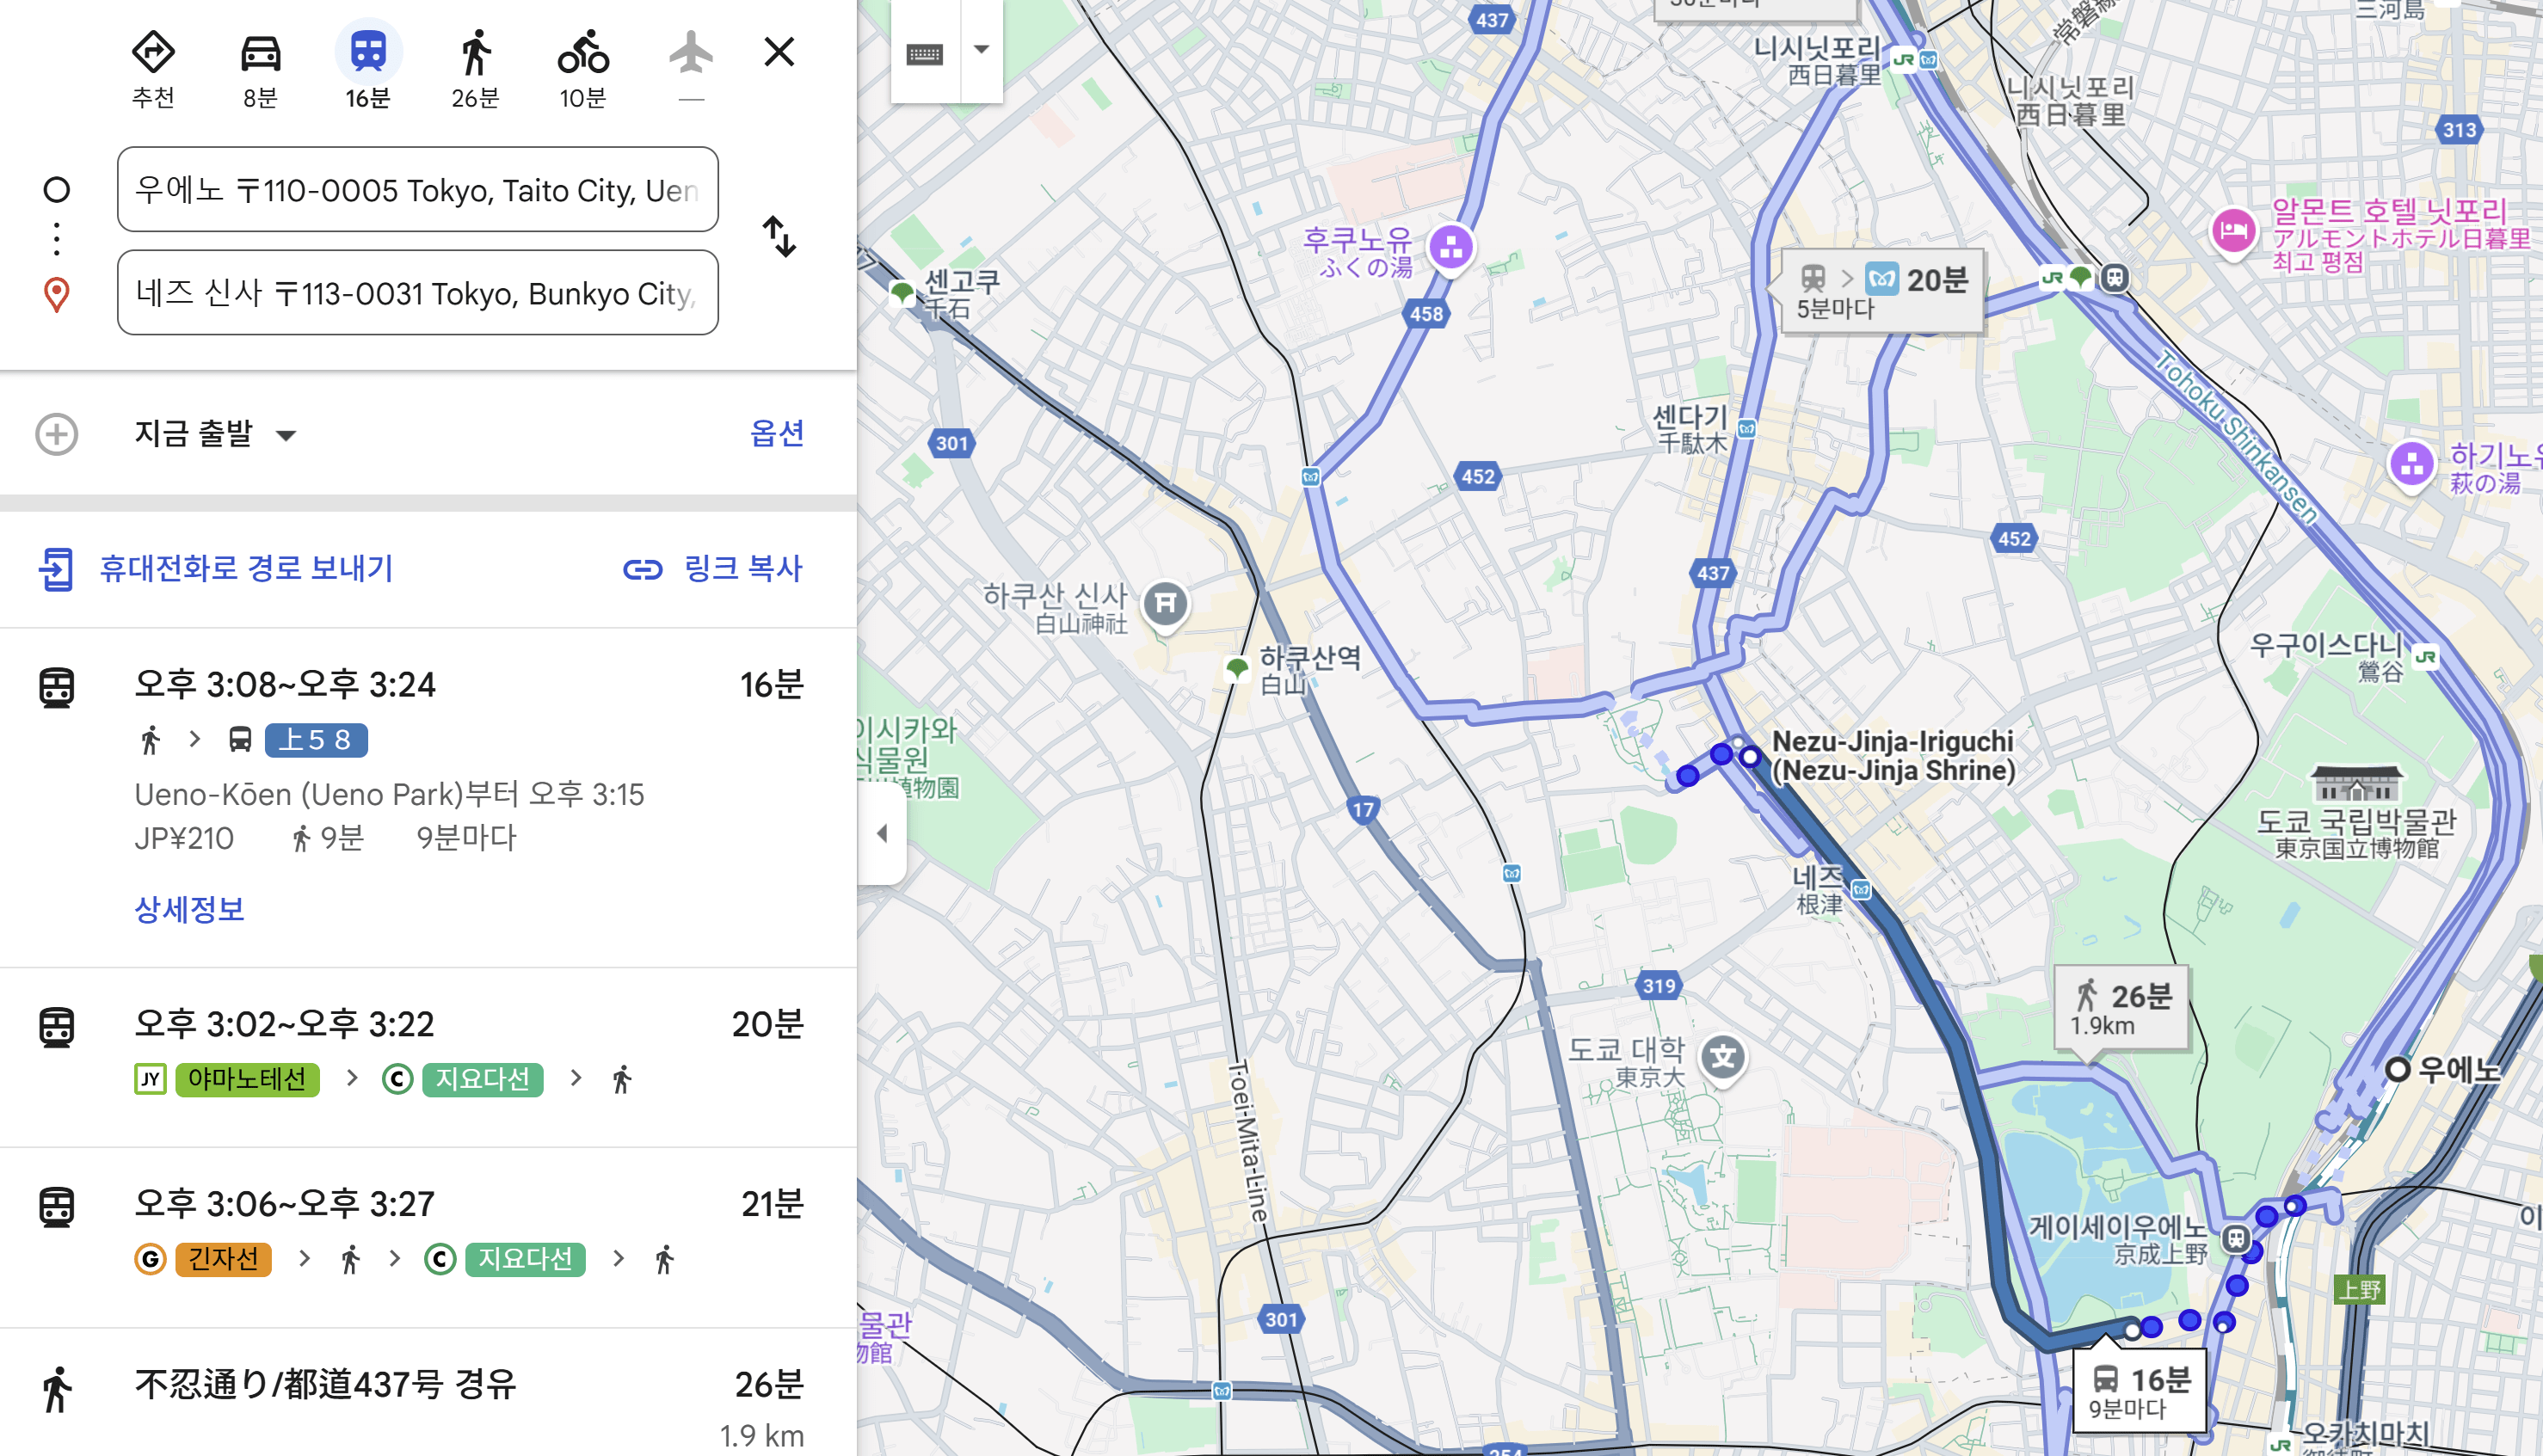Click the origin 우에노 address field

coord(417,190)
